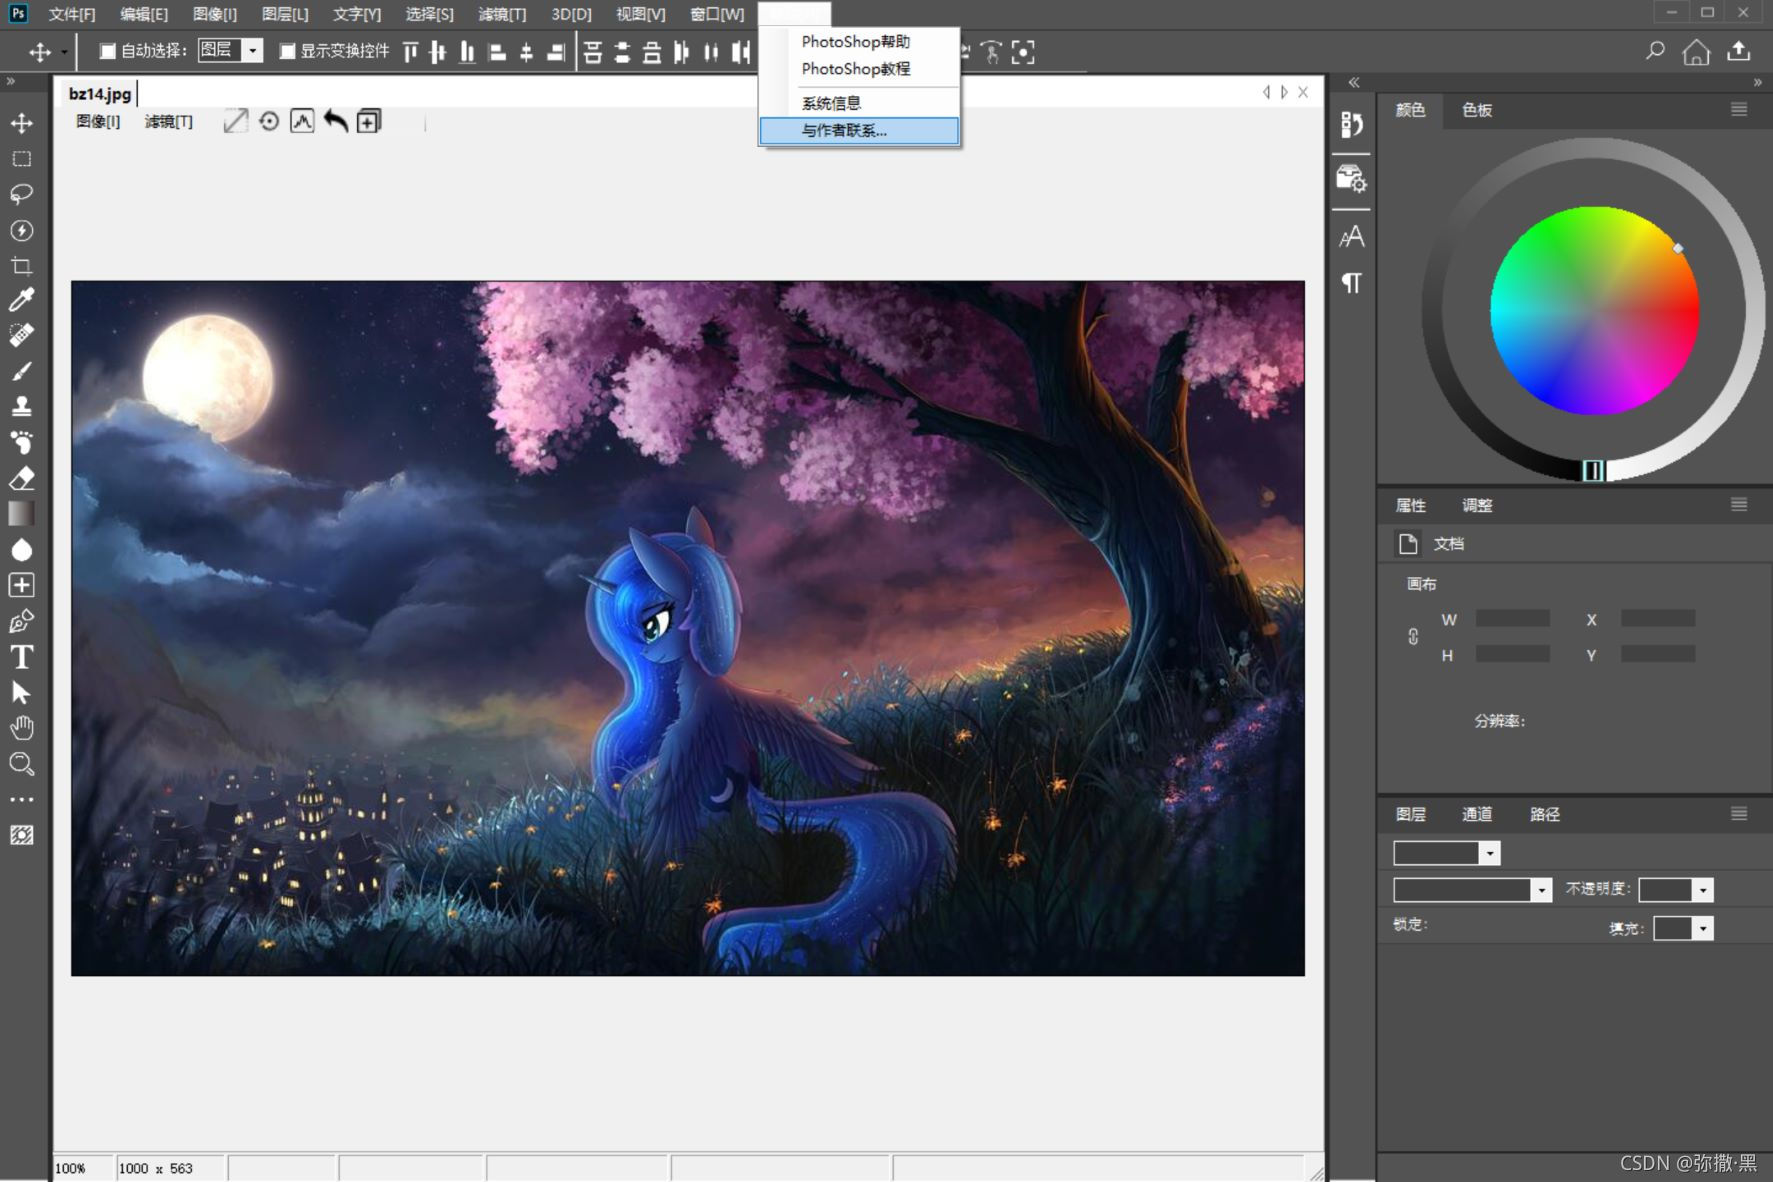This screenshot has height=1182, width=1773.
Task: Open the paragraph pilcrow panel icon
Action: point(1351,283)
